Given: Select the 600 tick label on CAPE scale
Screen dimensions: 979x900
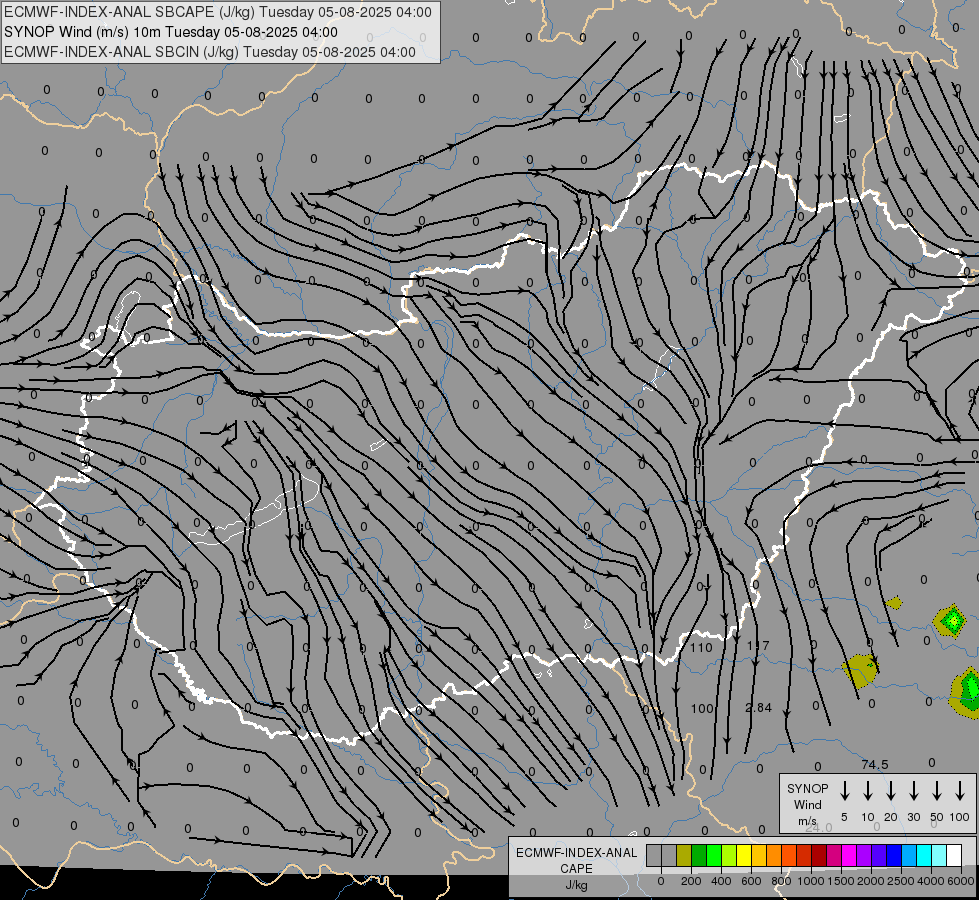Looking at the screenshot, I should (751, 881).
